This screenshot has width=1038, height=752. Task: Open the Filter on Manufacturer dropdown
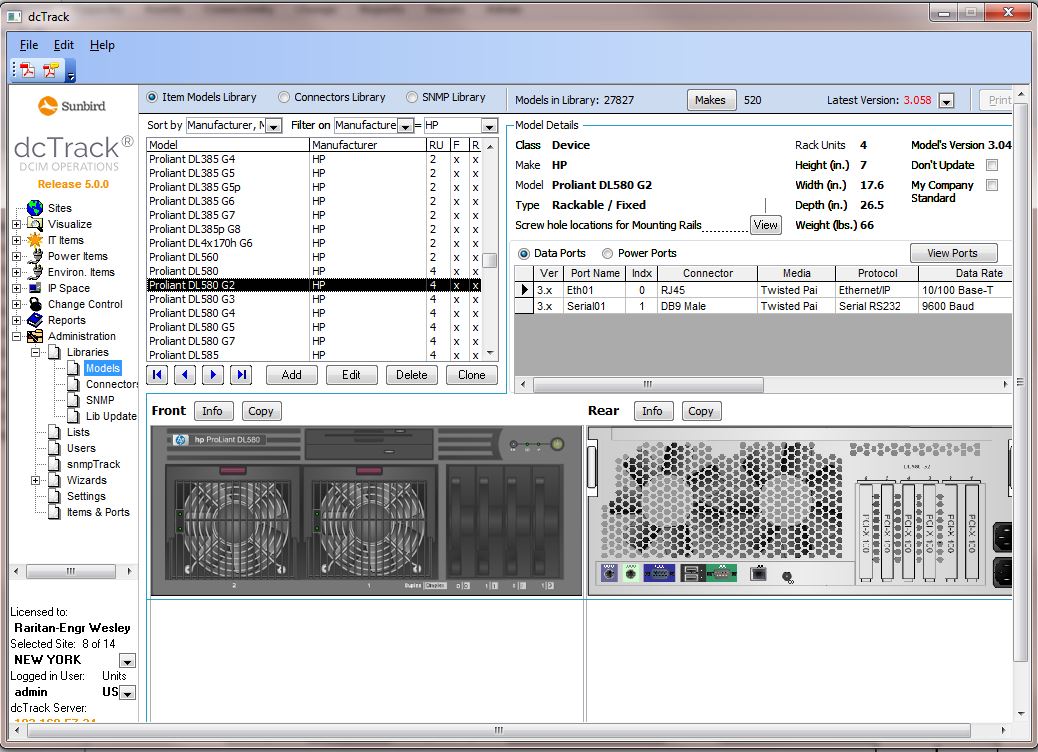coord(406,126)
